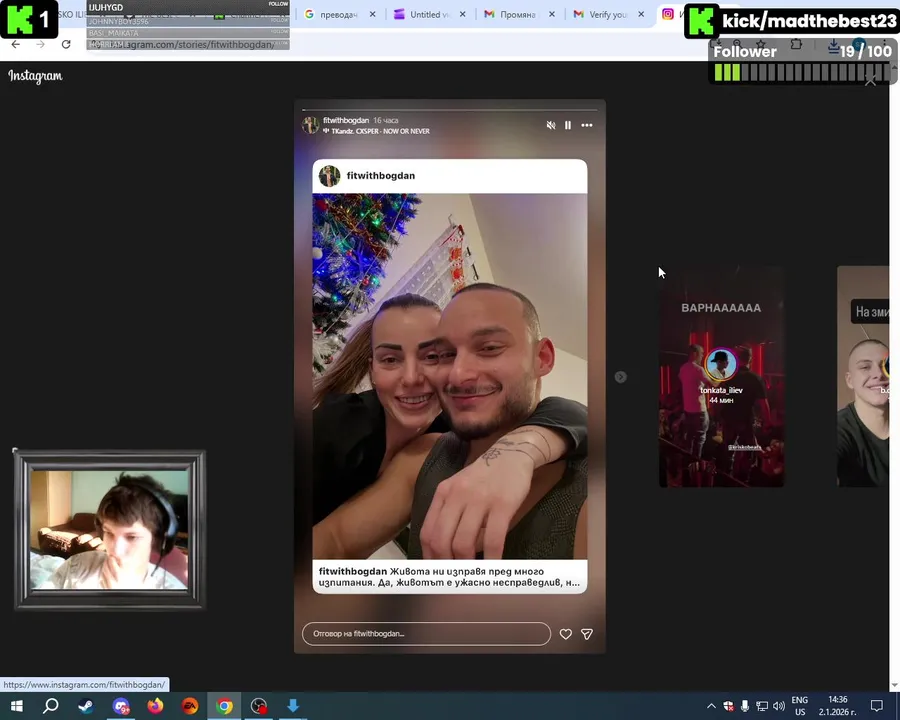Click the security shield tray icon
Screen dimensions: 900x720
coord(728,706)
